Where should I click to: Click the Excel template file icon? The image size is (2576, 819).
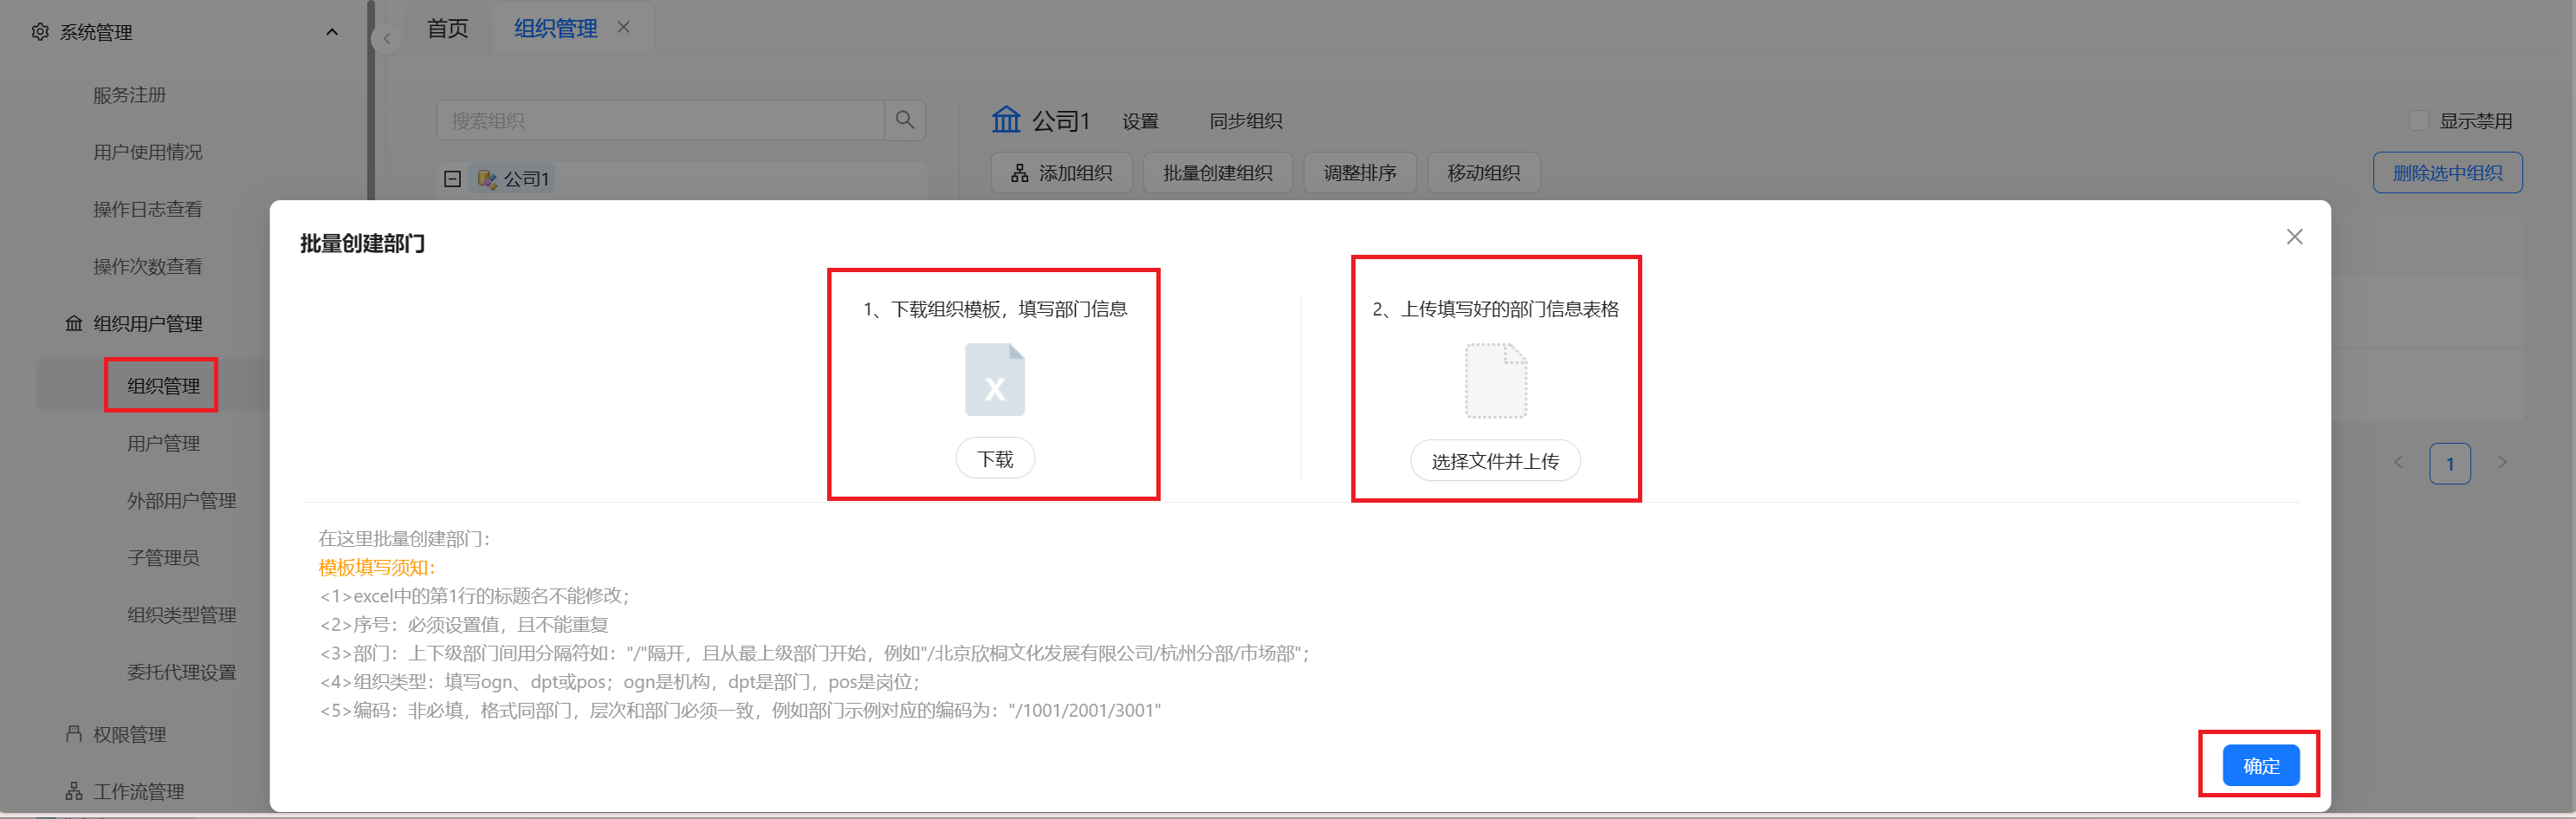(x=995, y=380)
